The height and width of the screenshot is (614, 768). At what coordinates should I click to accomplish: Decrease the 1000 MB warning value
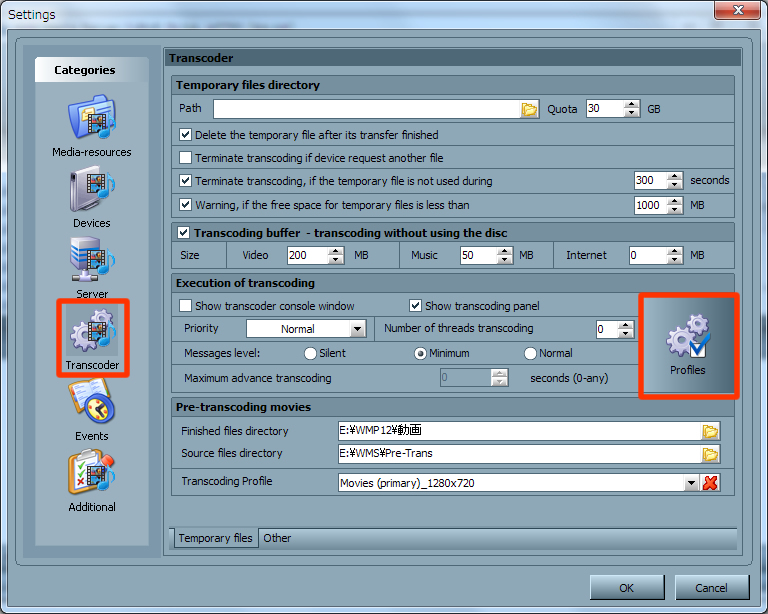click(675, 209)
